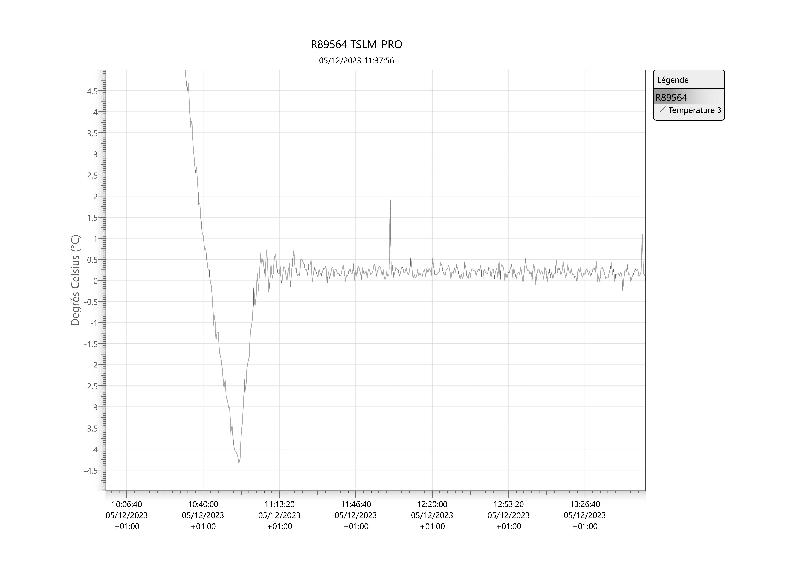Select the R89564 device row in legend
This screenshot has height=565, width=800.
pos(670,98)
